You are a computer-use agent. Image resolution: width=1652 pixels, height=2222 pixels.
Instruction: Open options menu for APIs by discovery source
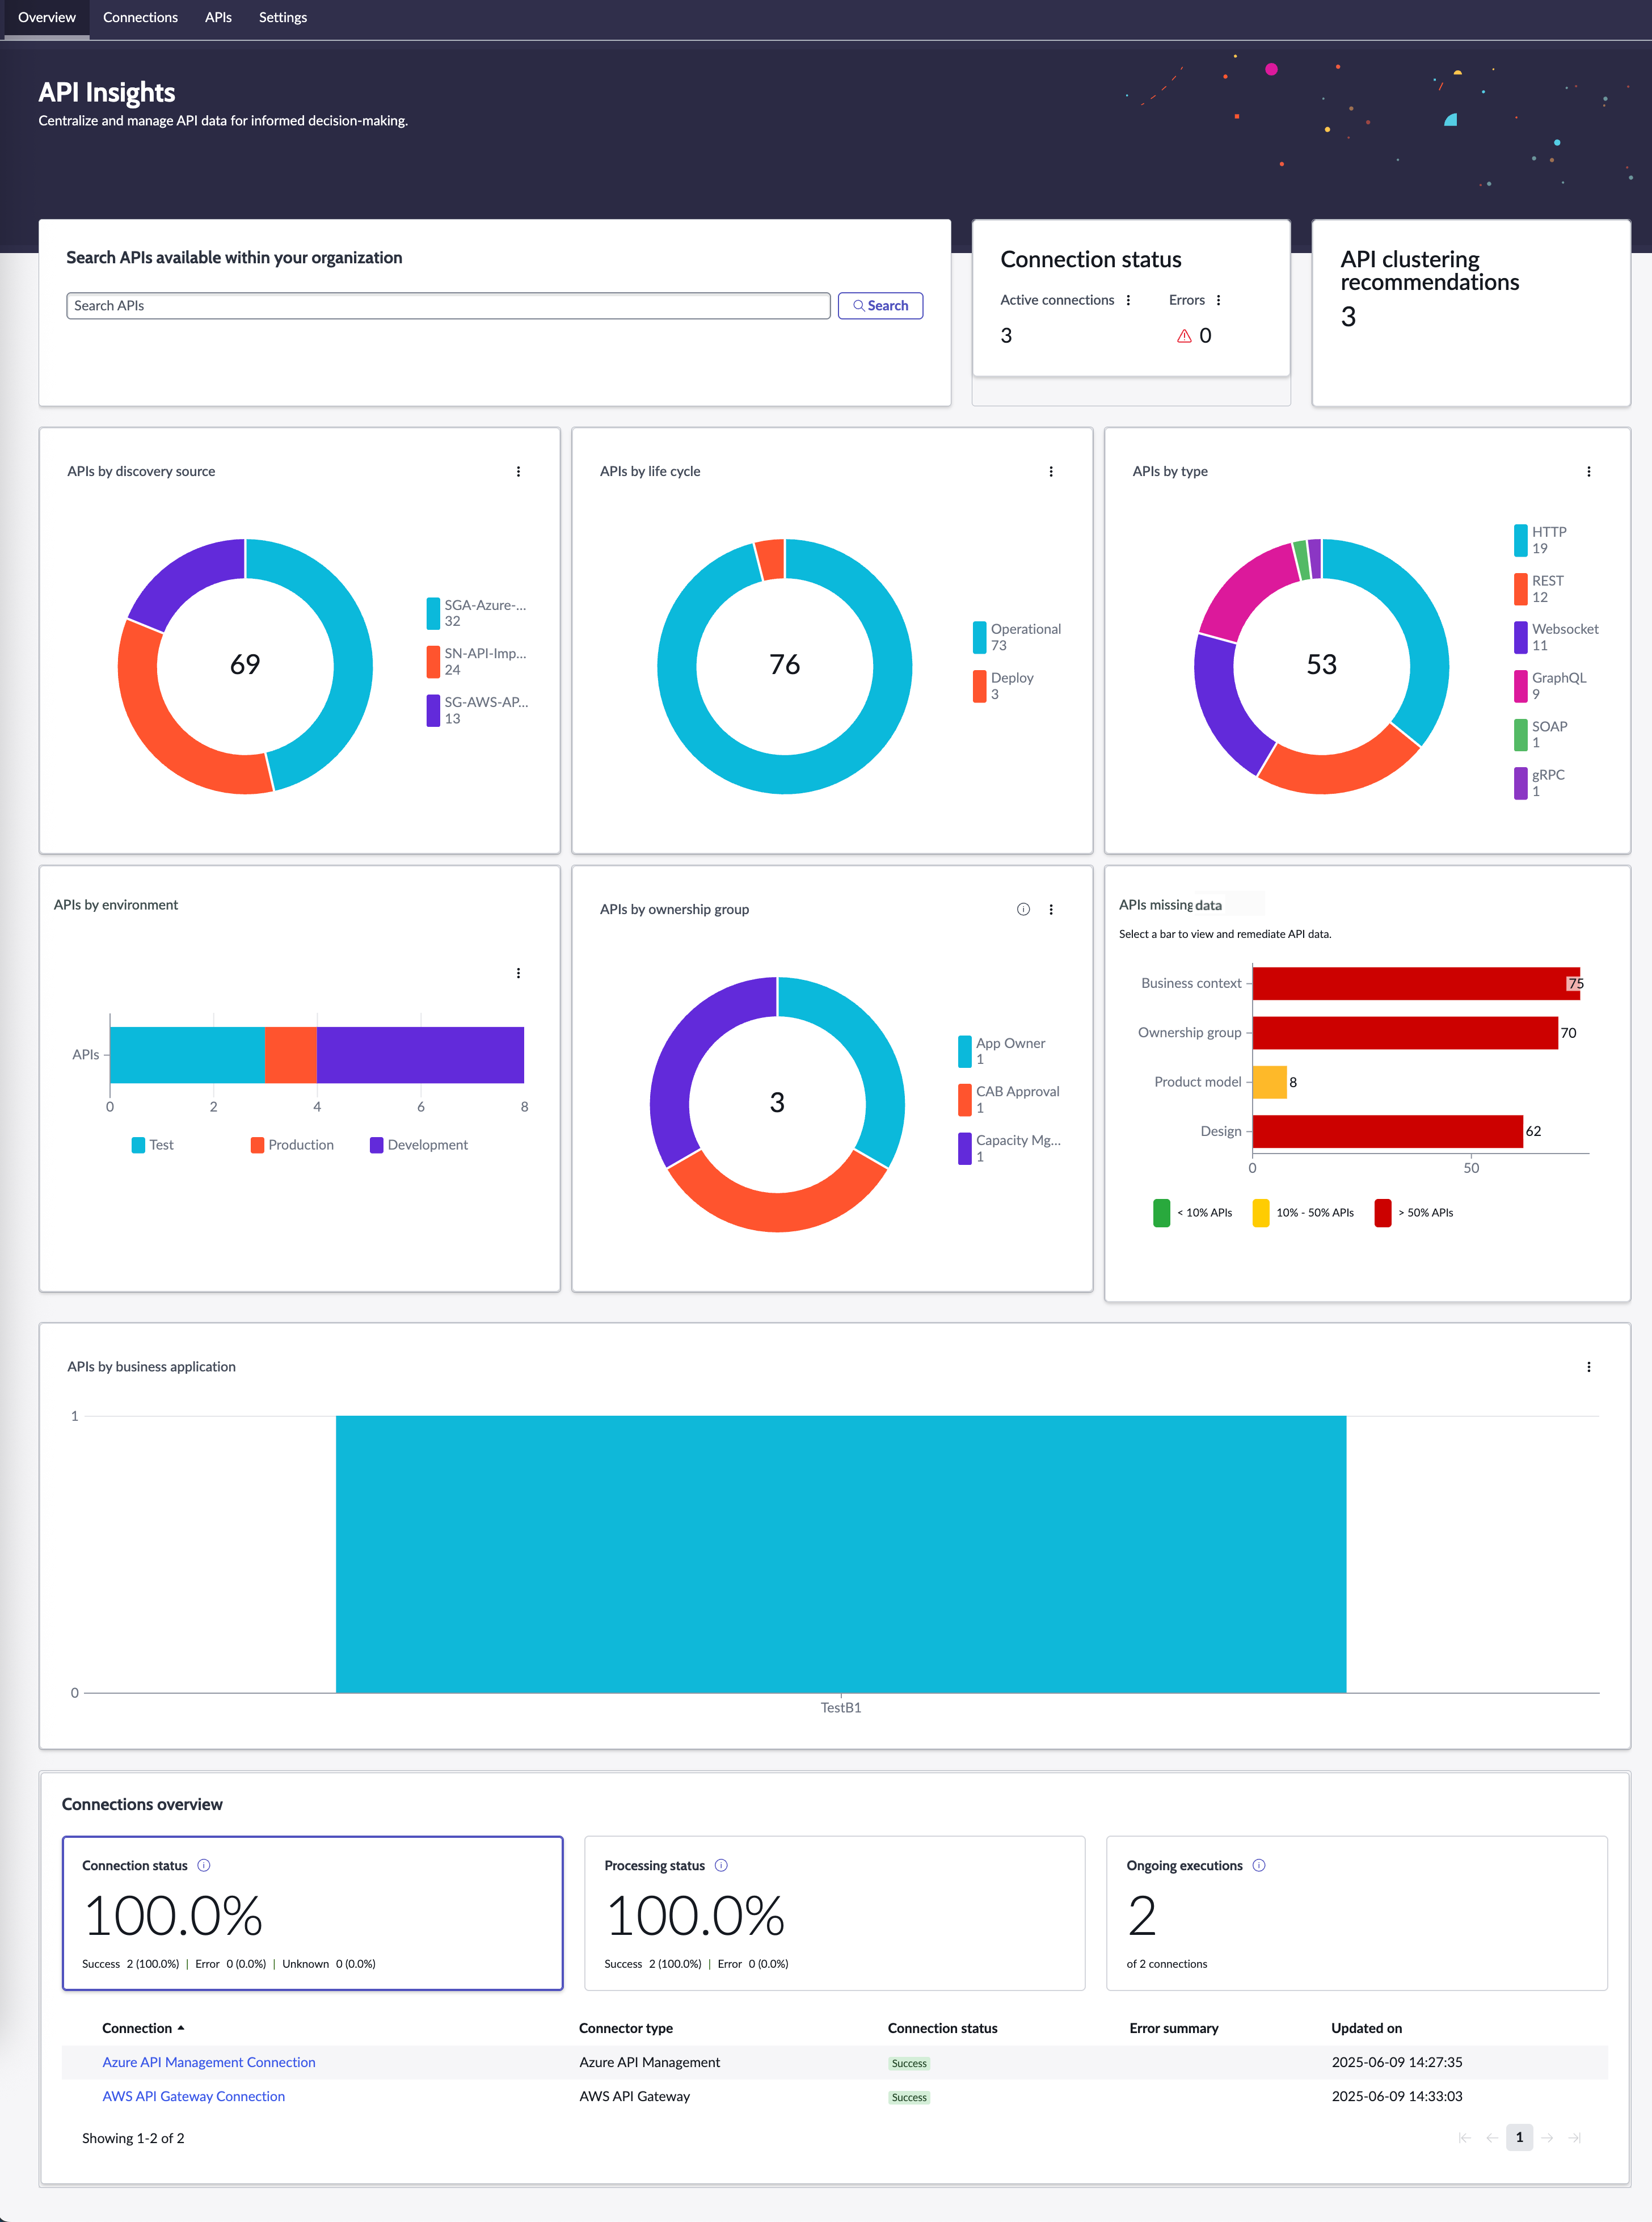(x=518, y=471)
